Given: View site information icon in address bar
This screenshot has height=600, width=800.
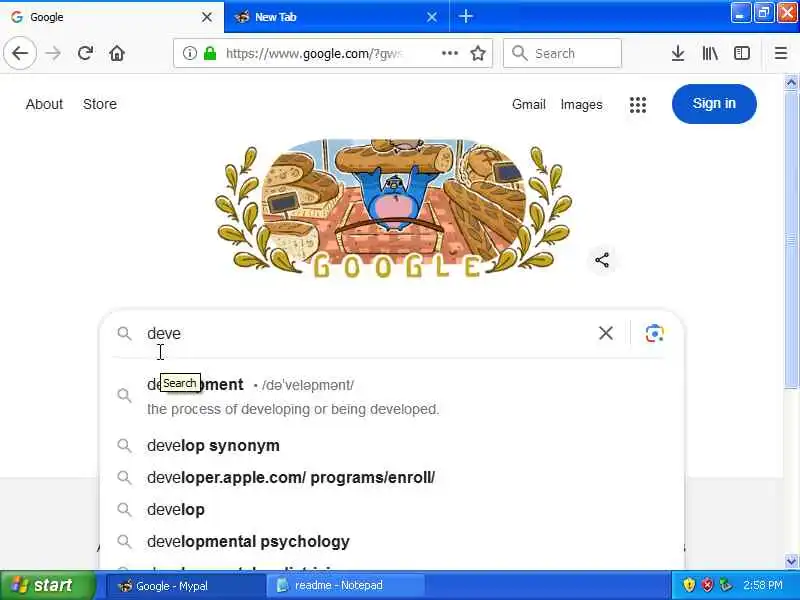Looking at the screenshot, I should [189, 53].
